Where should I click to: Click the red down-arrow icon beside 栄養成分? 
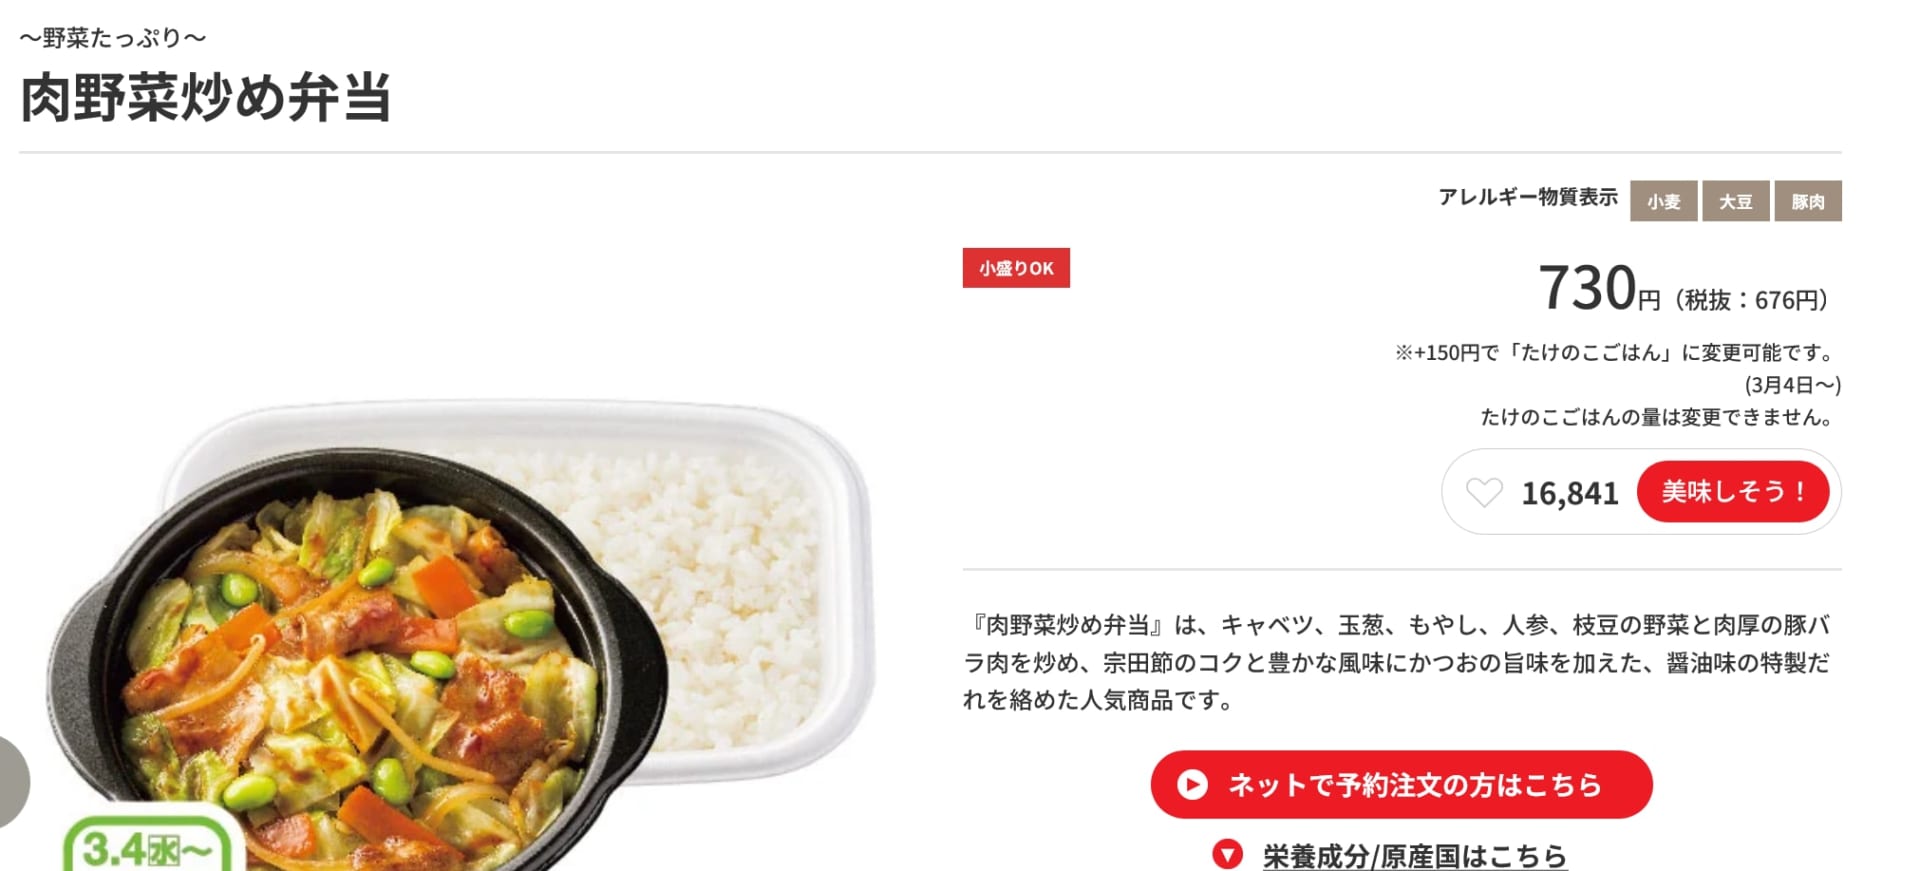click(1227, 855)
